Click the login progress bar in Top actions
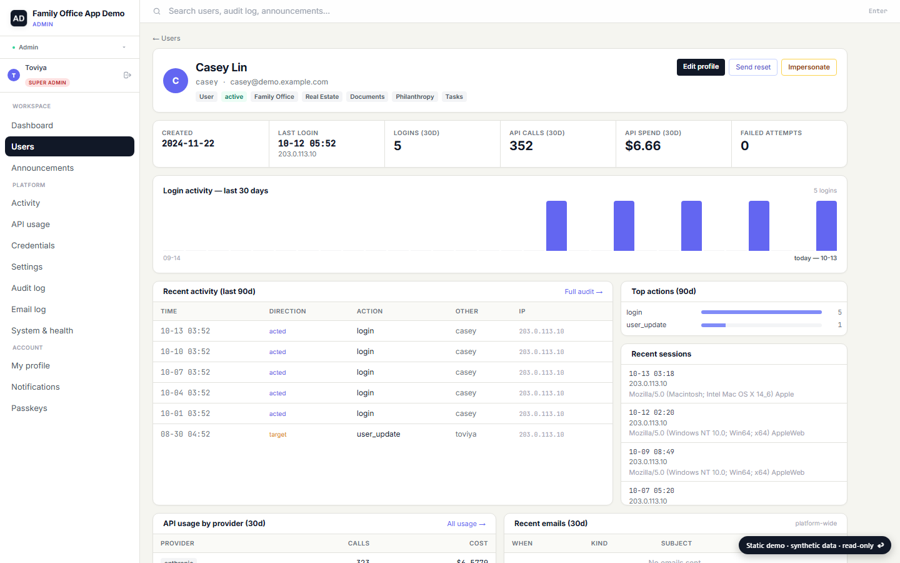The image size is (900, 563). (x=761, y=312)
